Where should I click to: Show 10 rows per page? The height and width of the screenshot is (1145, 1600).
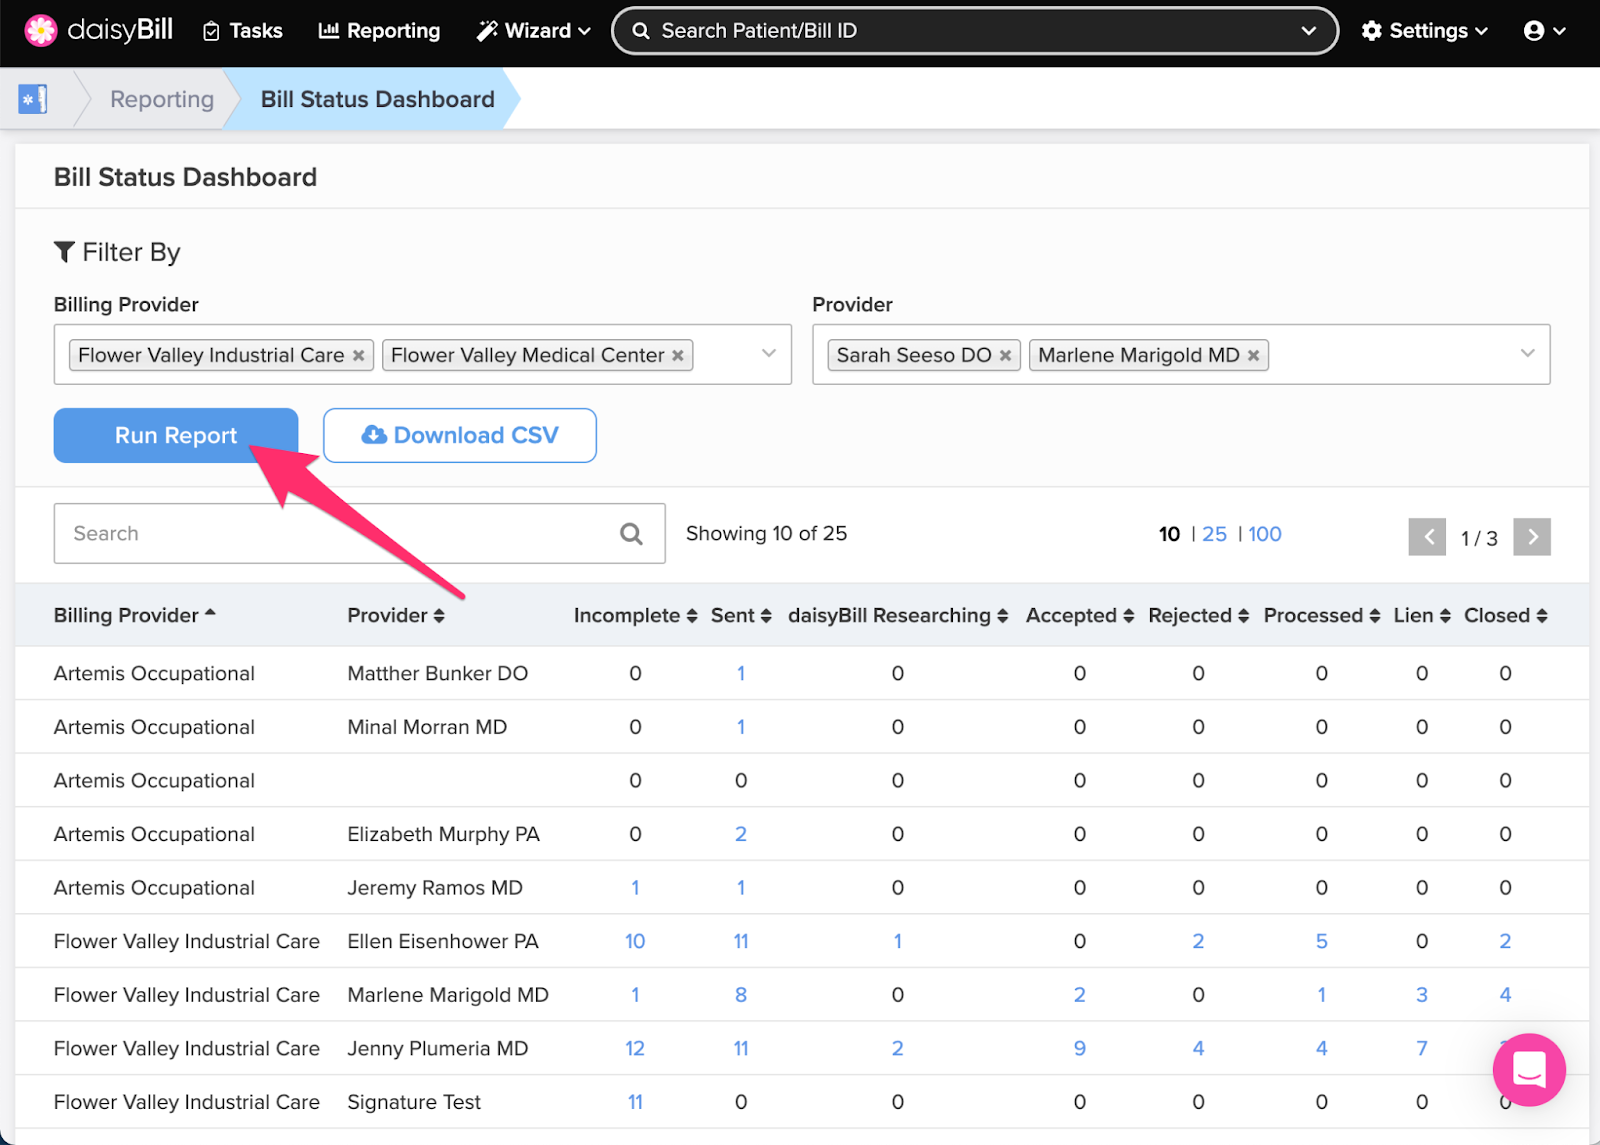[1169, 534]
